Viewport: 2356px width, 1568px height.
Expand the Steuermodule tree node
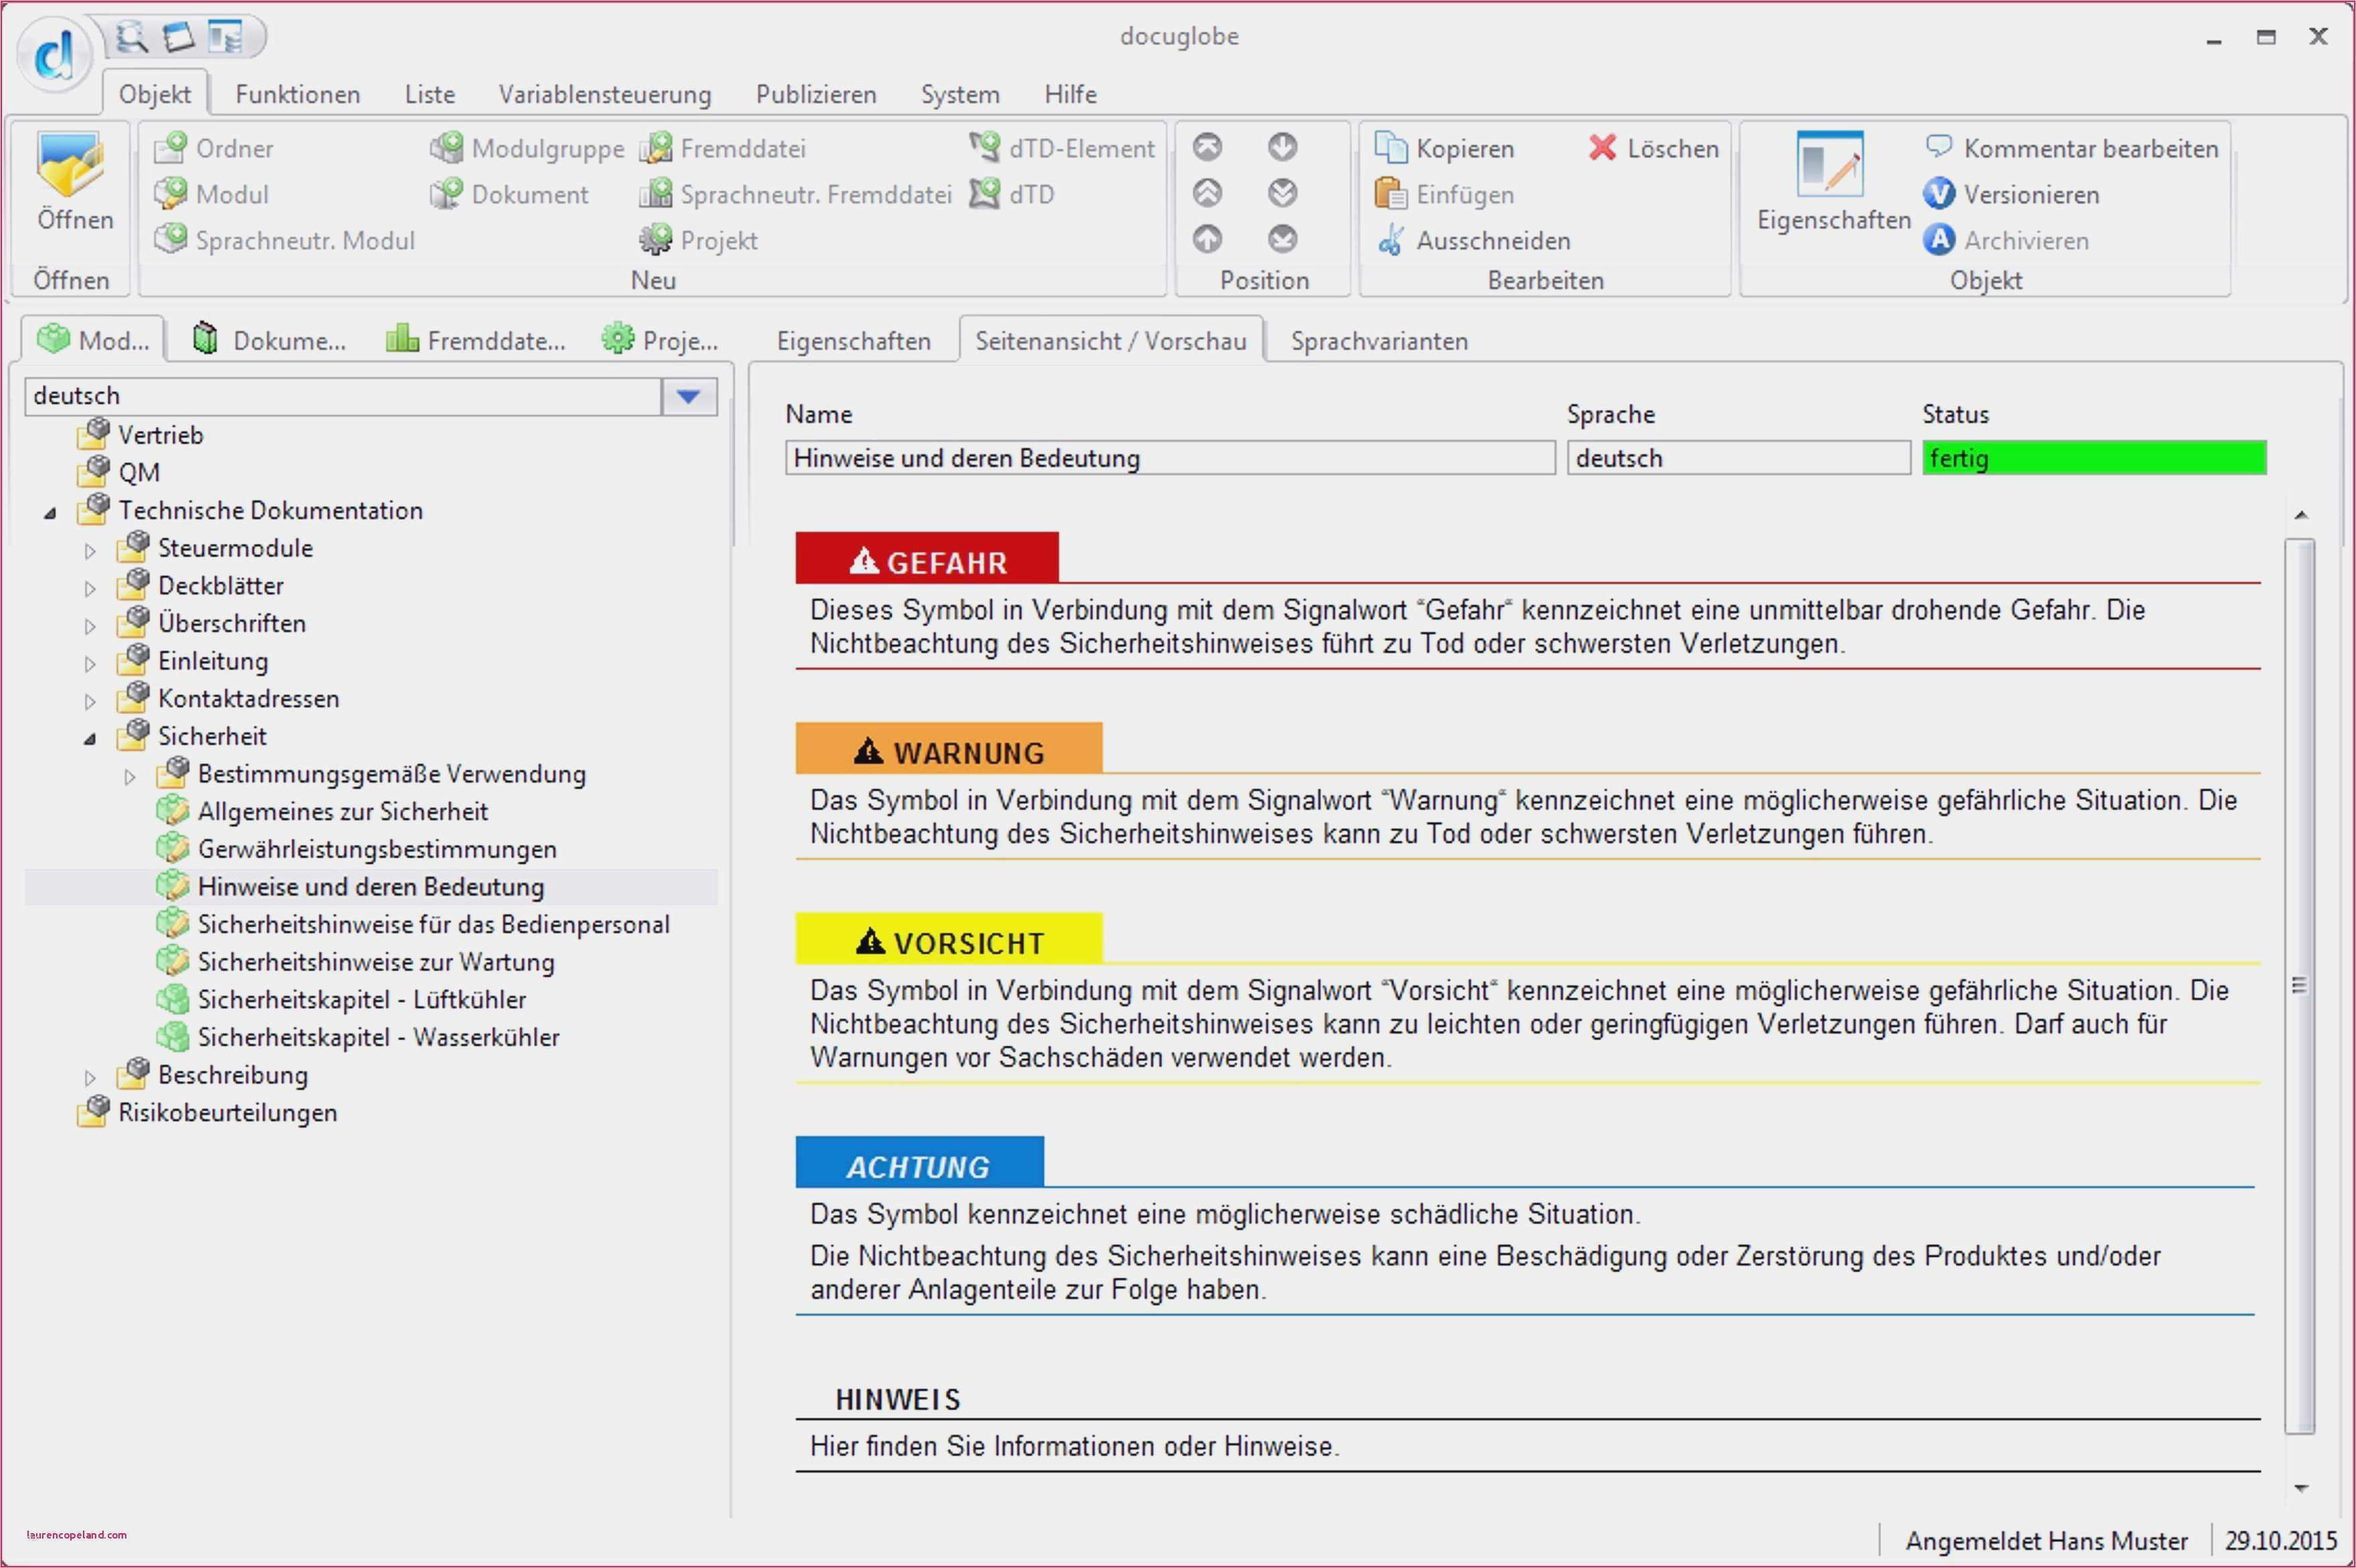pyautogui.click(x=90, y=551)
